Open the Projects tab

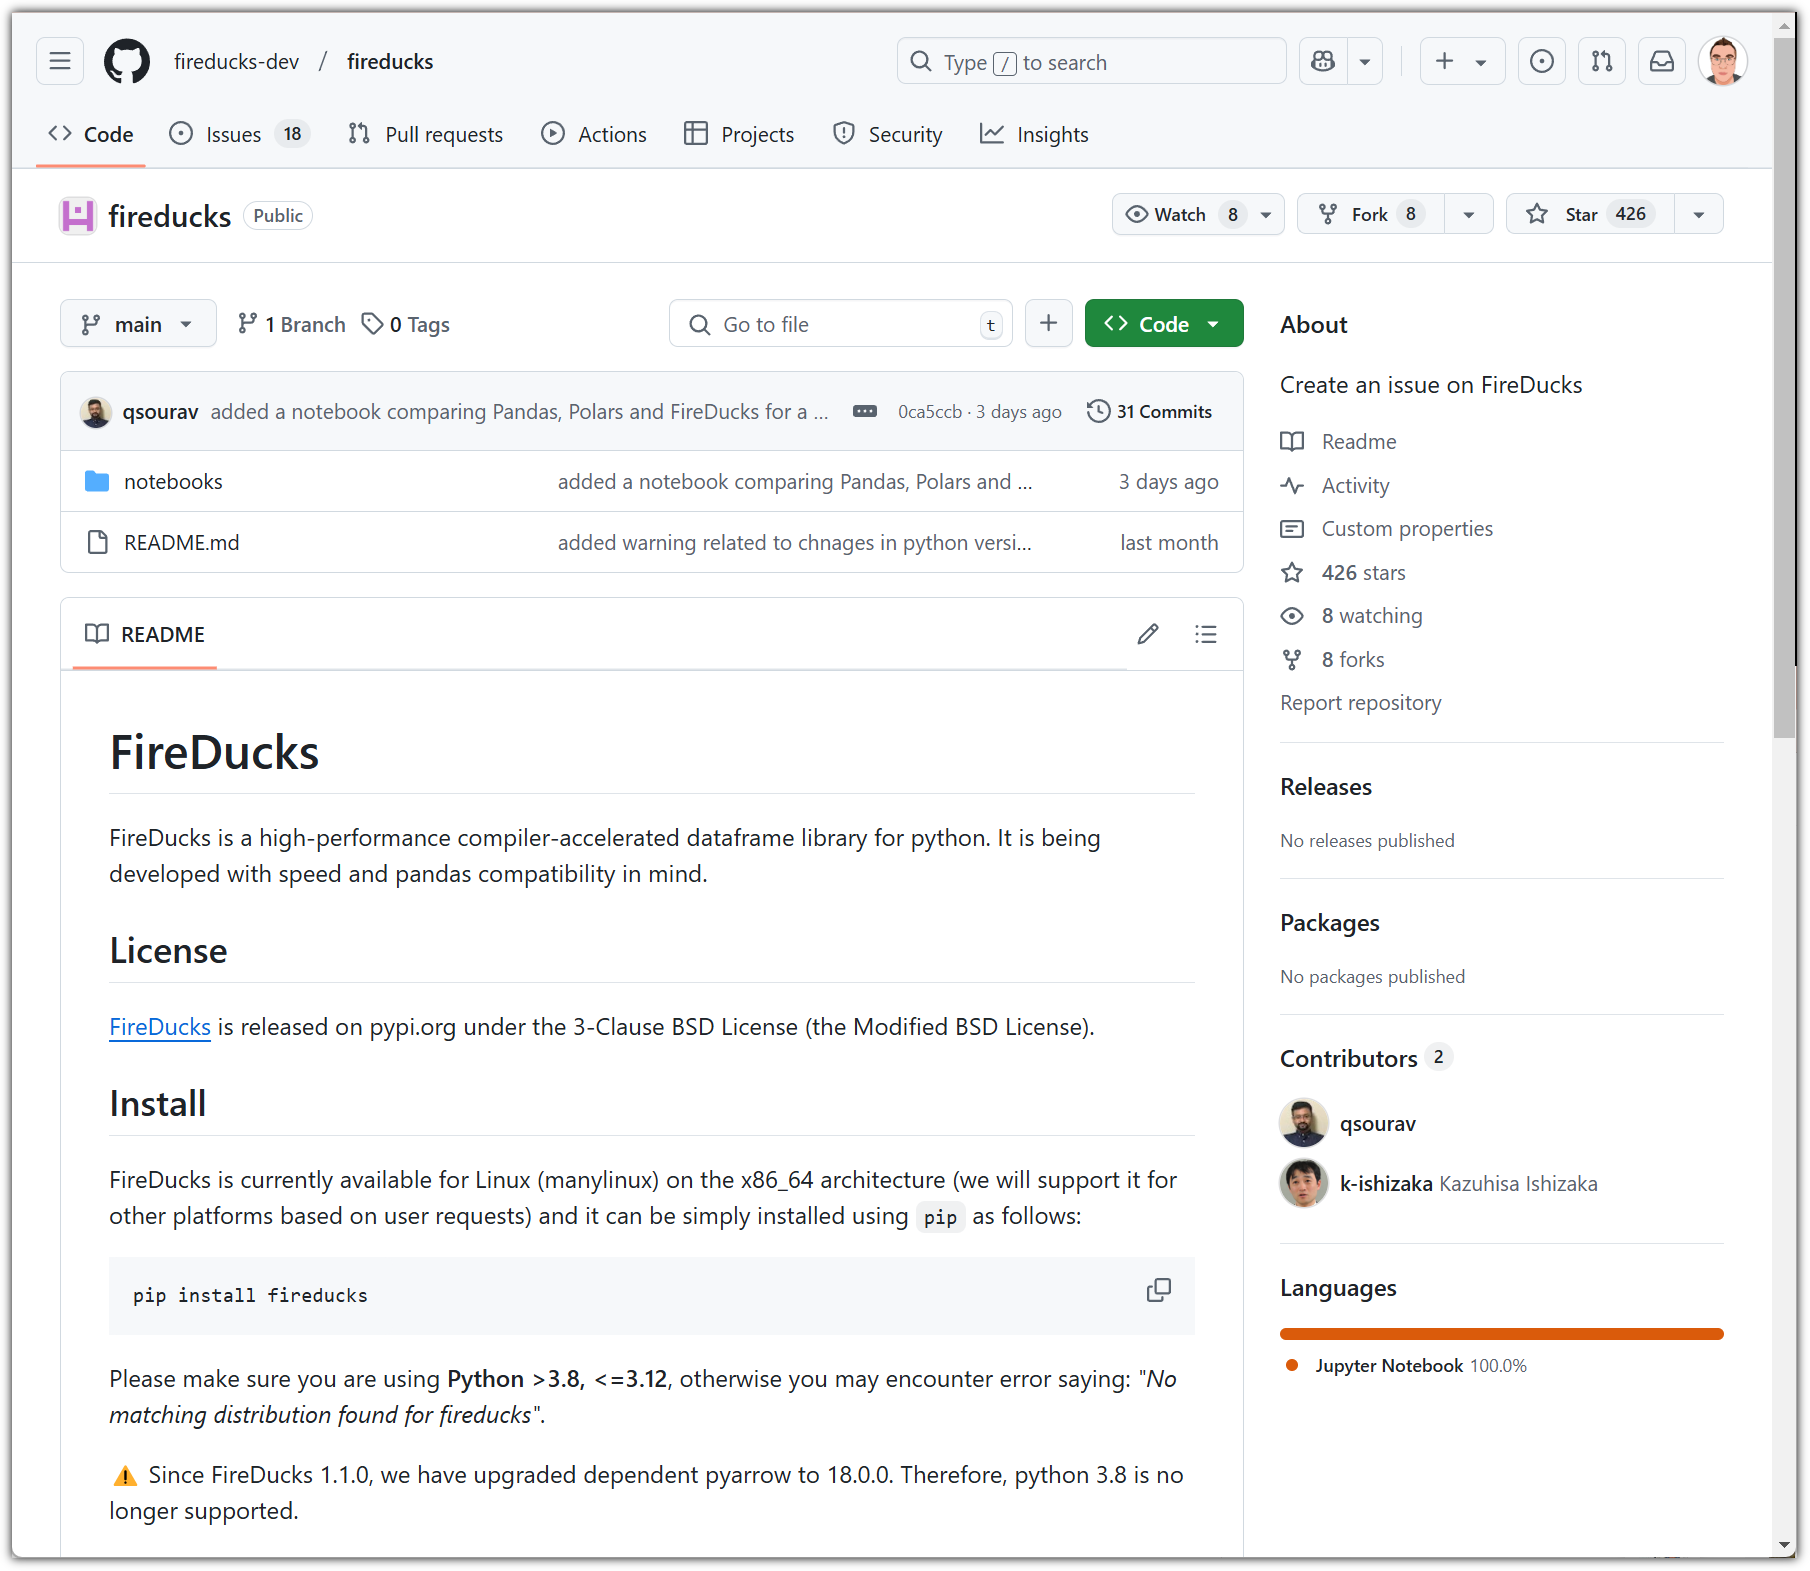point(739,134)
